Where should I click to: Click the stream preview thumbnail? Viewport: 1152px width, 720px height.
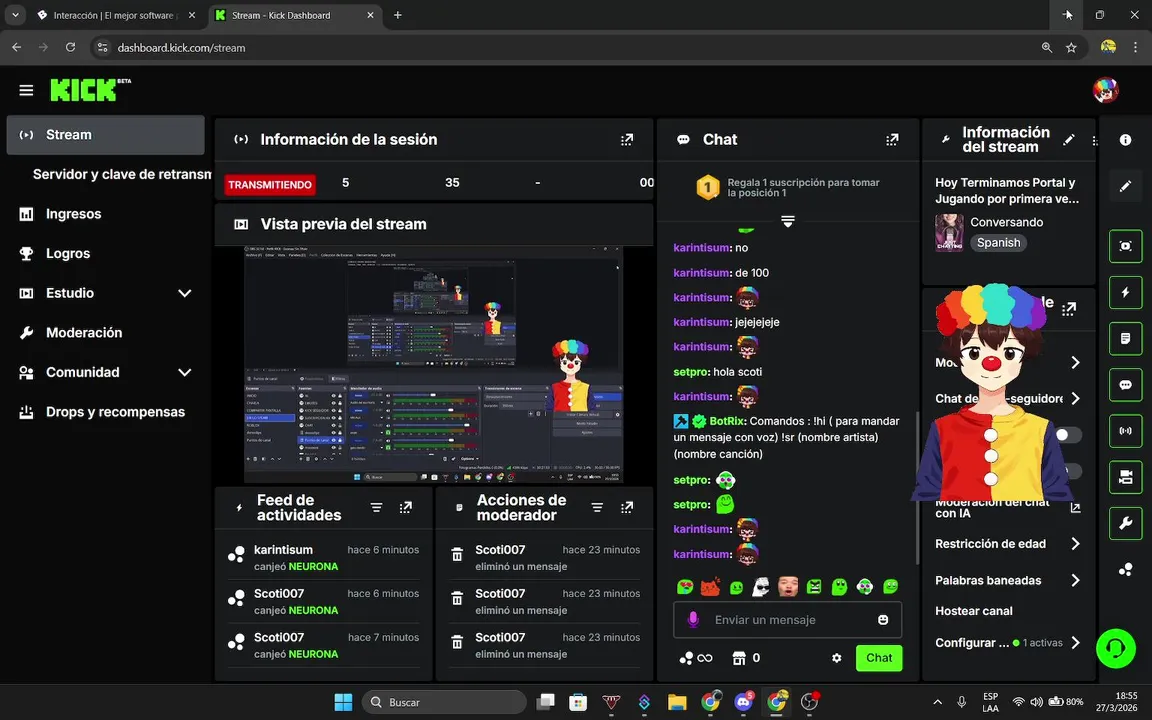[x=433, y=365]
